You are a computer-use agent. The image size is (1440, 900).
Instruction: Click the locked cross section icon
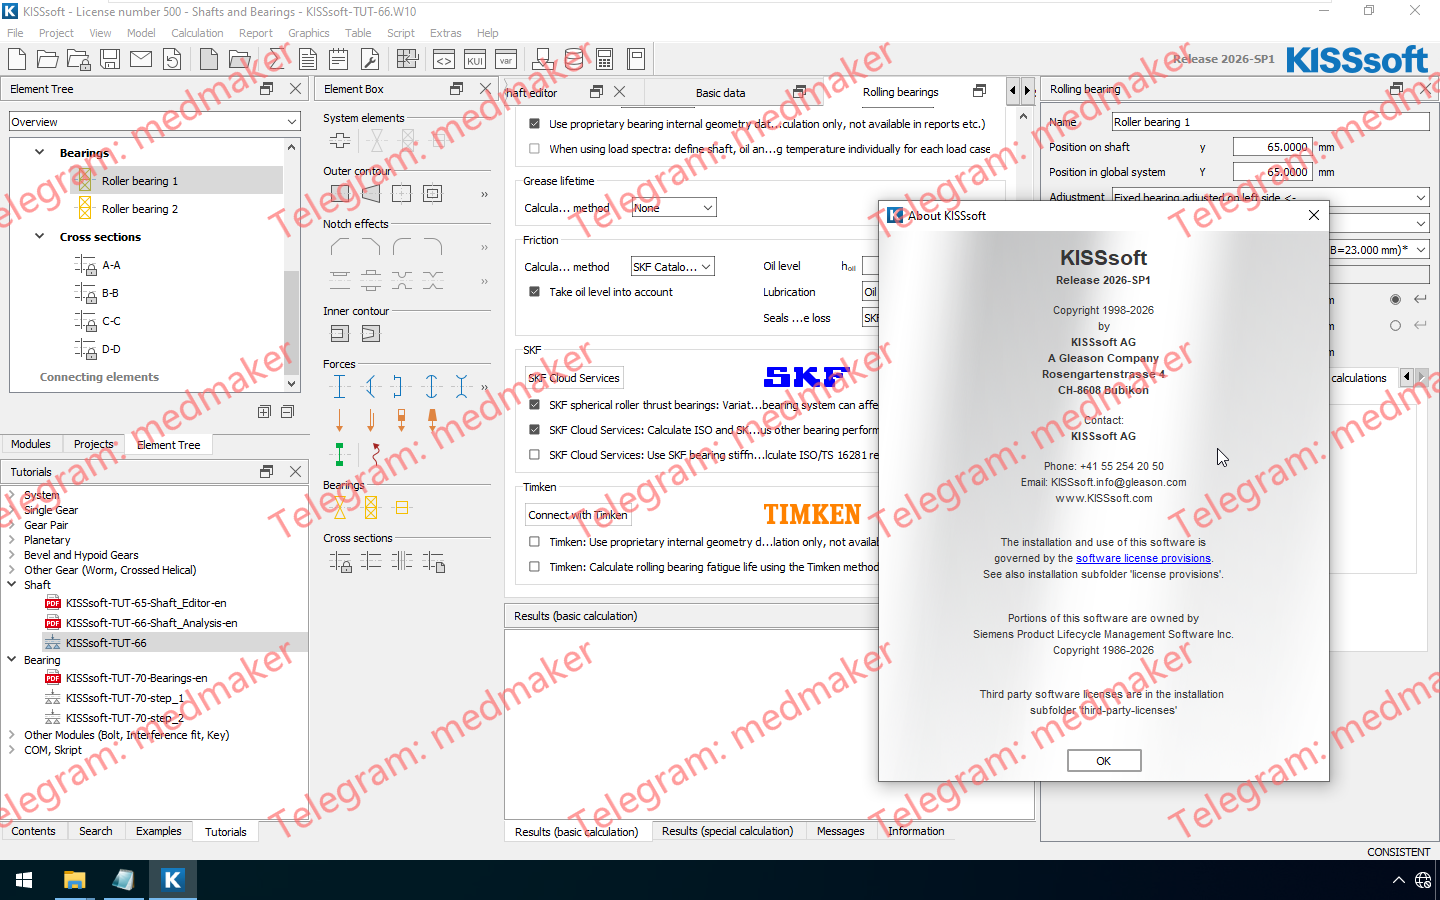pyautogui.click(x=340, y=561)
